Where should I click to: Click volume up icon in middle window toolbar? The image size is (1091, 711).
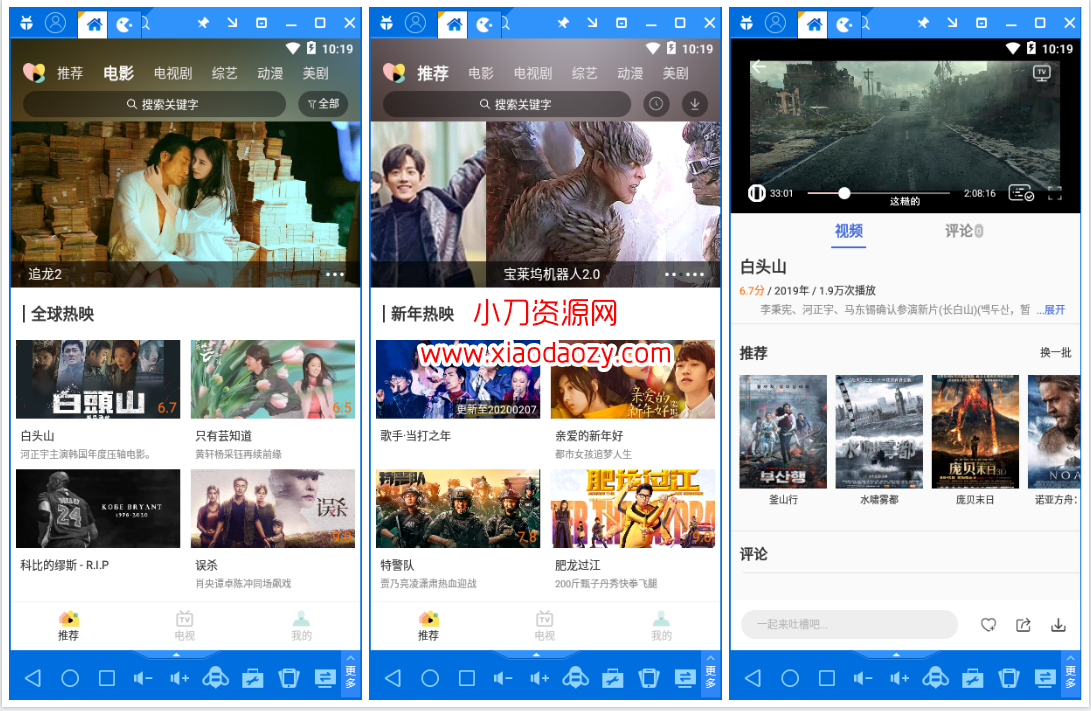point(539,678)
